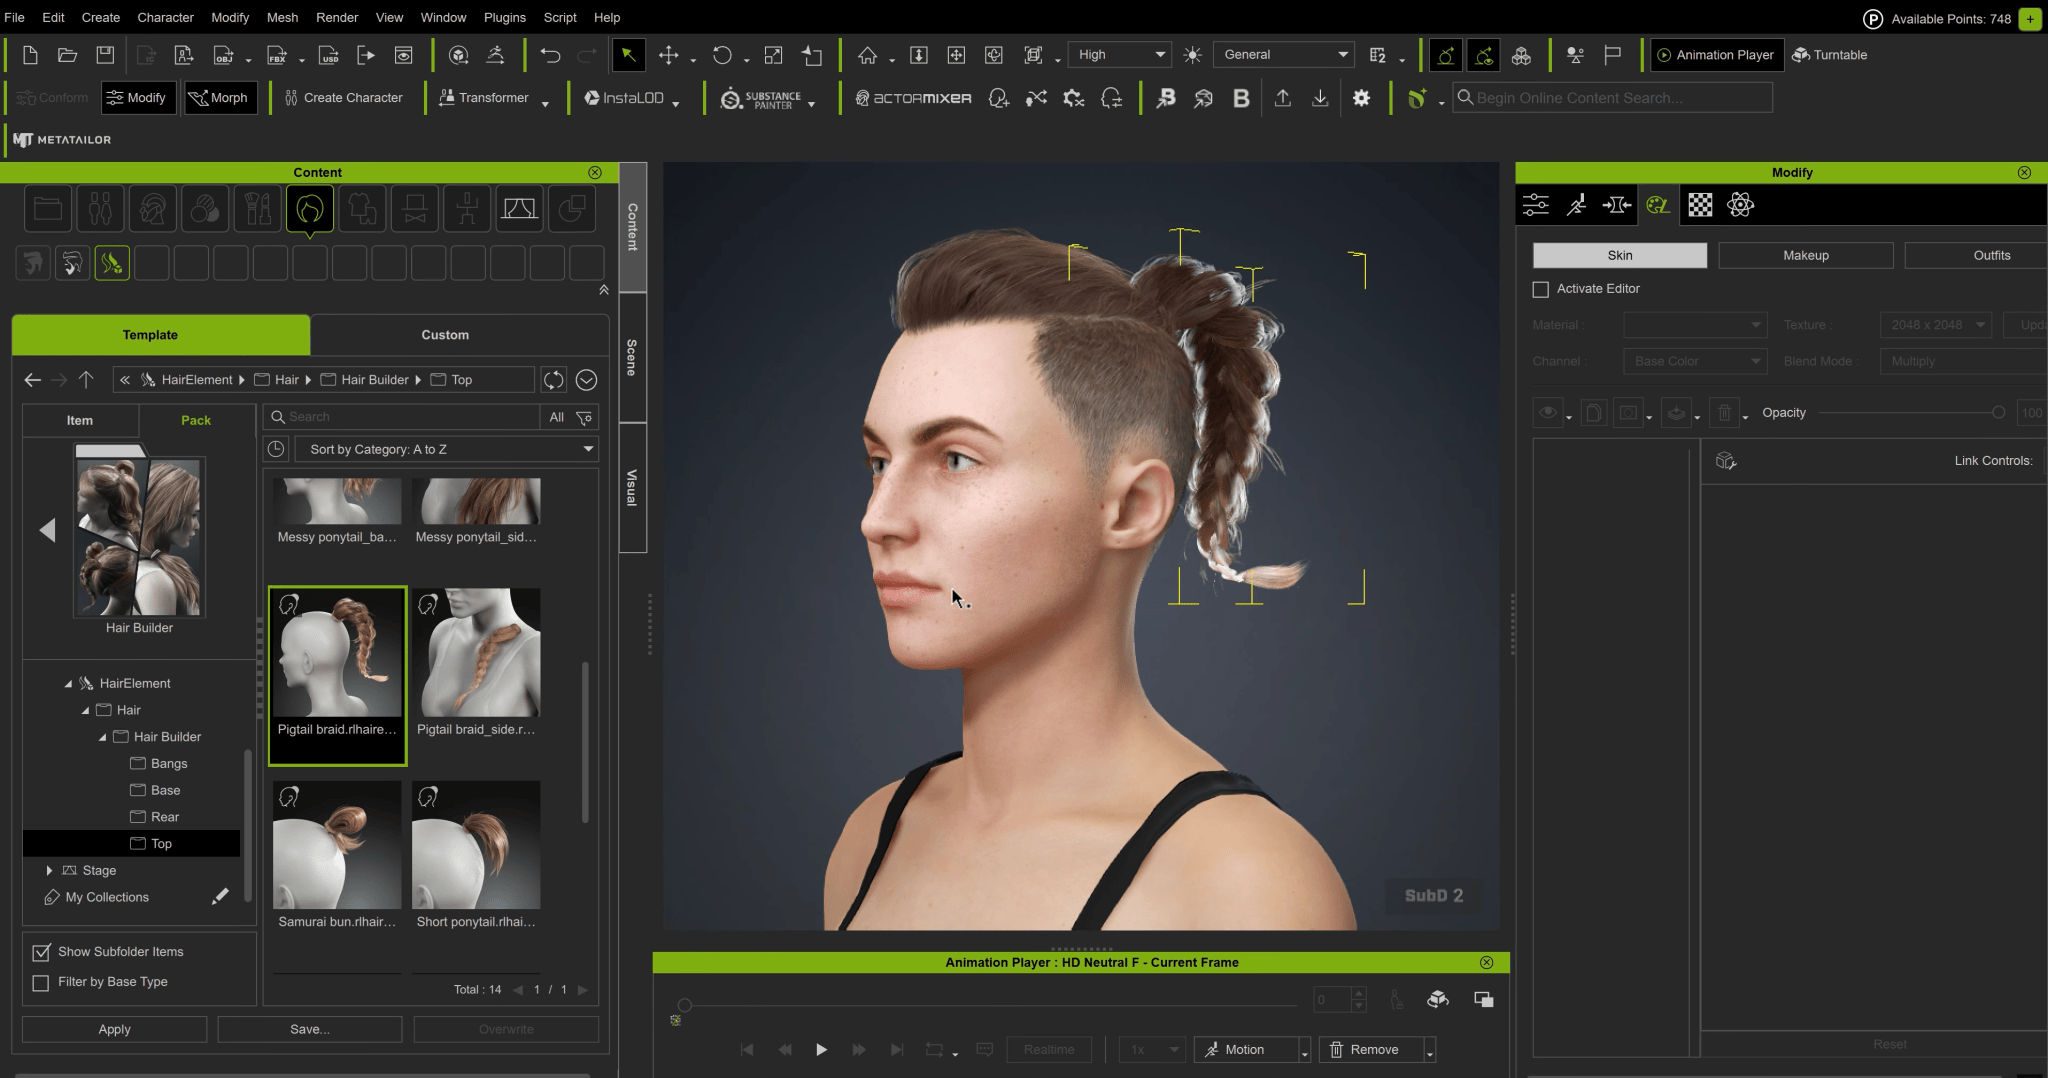Click the refresh icon beside the folder path
2048x1078 pixels.
pyautogui.click(x=553, y=380)
